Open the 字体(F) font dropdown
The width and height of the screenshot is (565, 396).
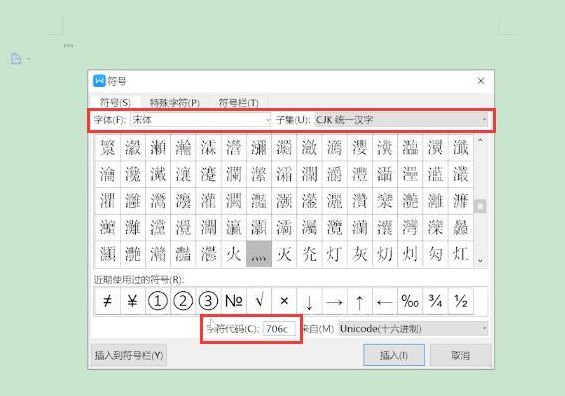(x=201, y=120)
